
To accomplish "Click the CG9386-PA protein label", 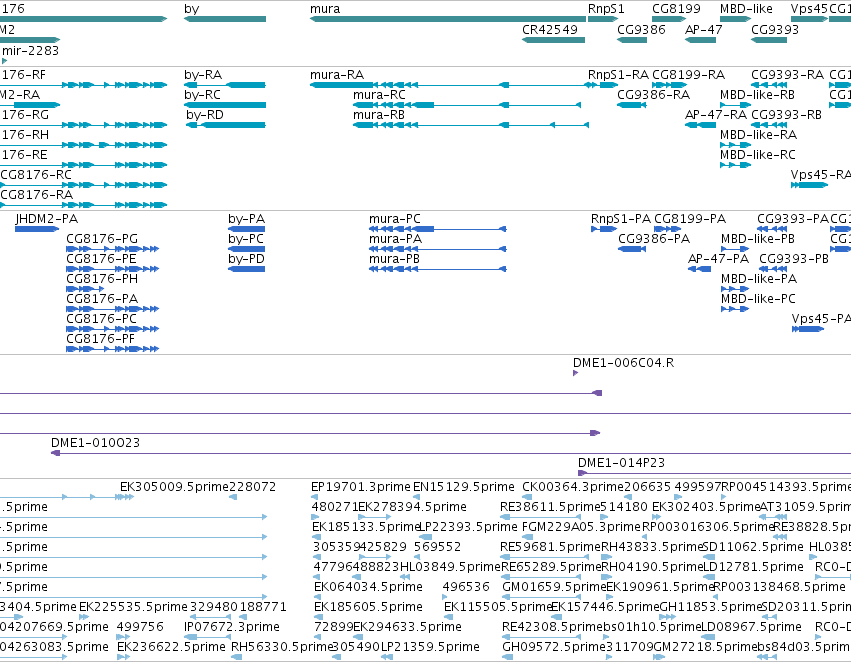I will [654, 239].
